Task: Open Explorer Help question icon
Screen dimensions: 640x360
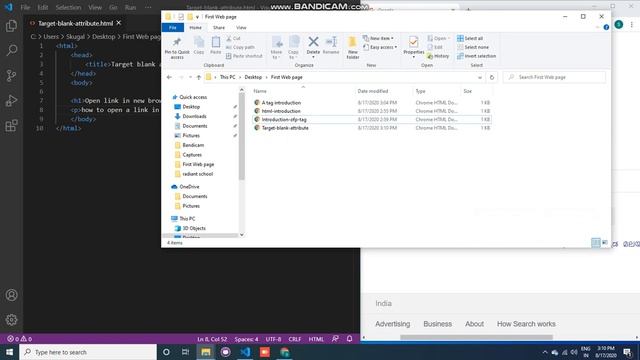Action: (x=606, y=27)
